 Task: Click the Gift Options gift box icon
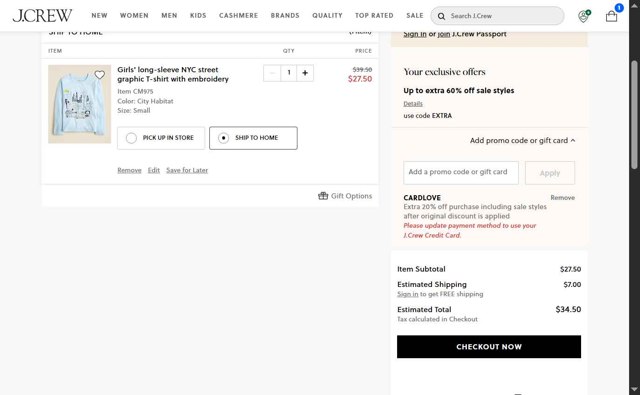(323, 196)
